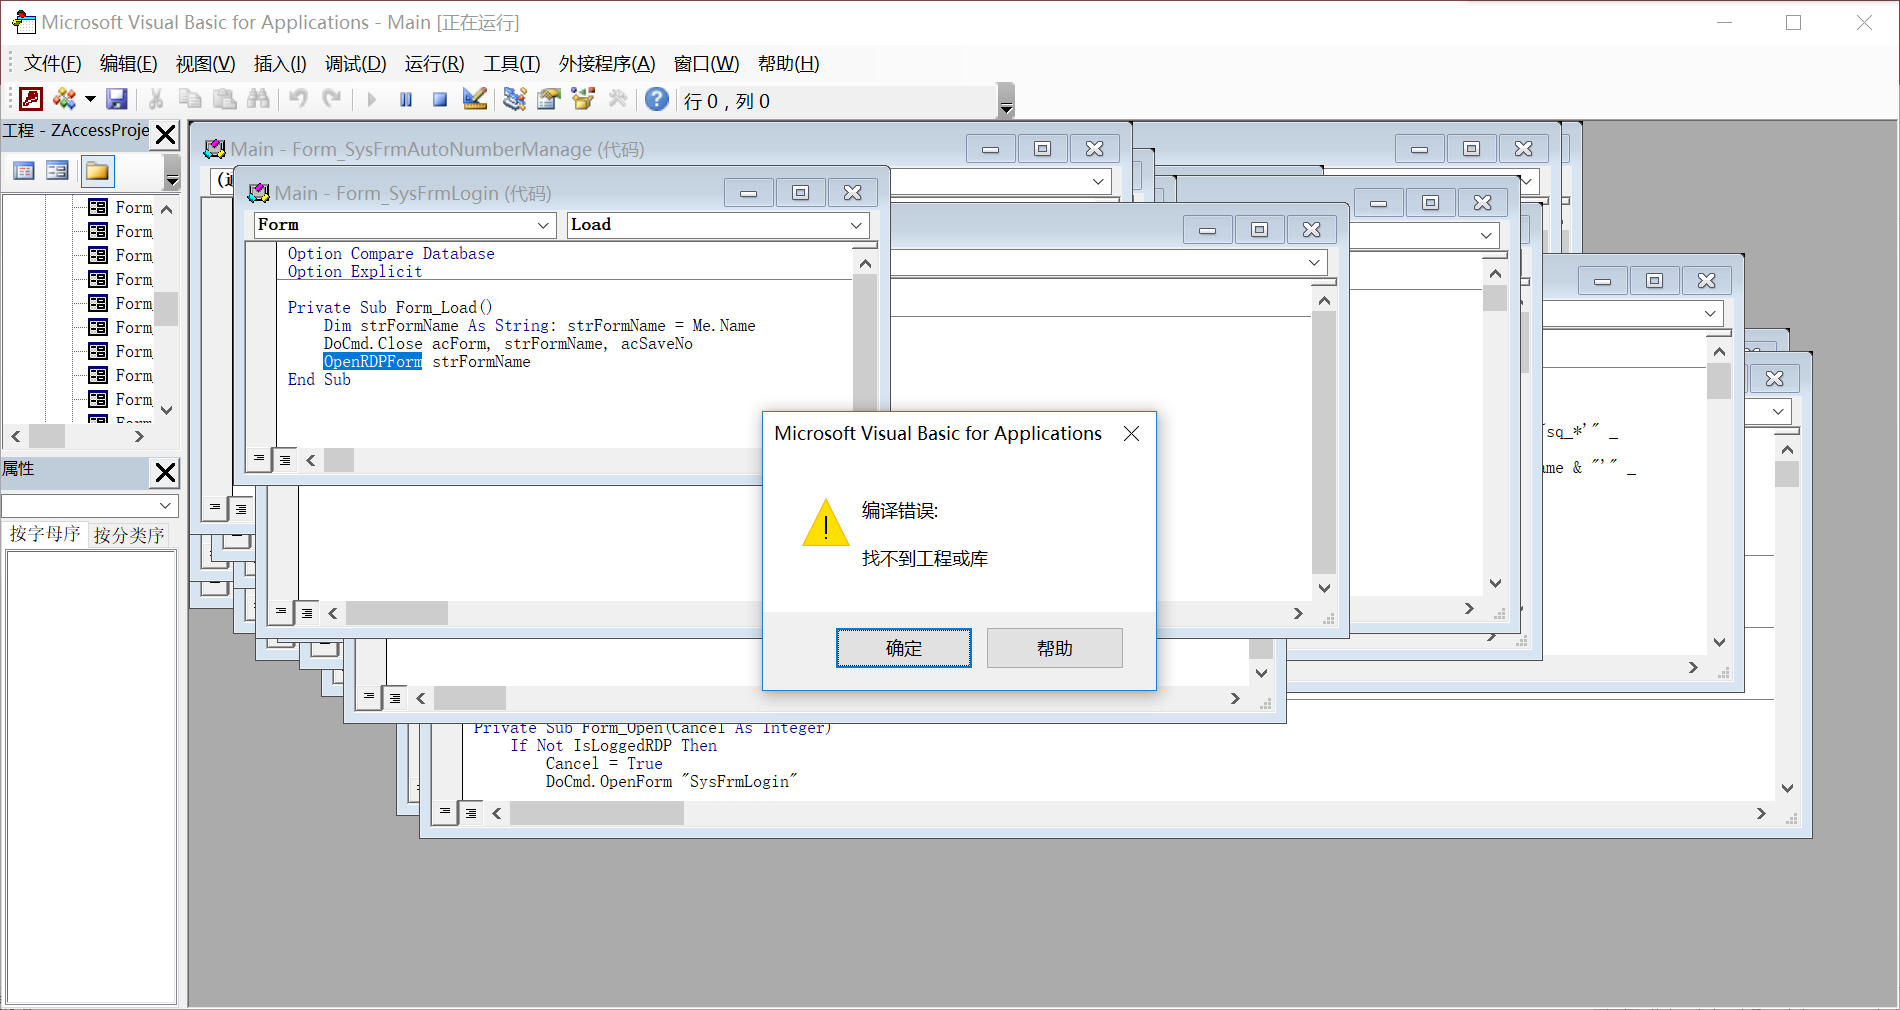This screenshot has width=1900, height=1010.
Task: Open the 帮助(H) menu
Action: pyautogui.click(x=789, y=64)
